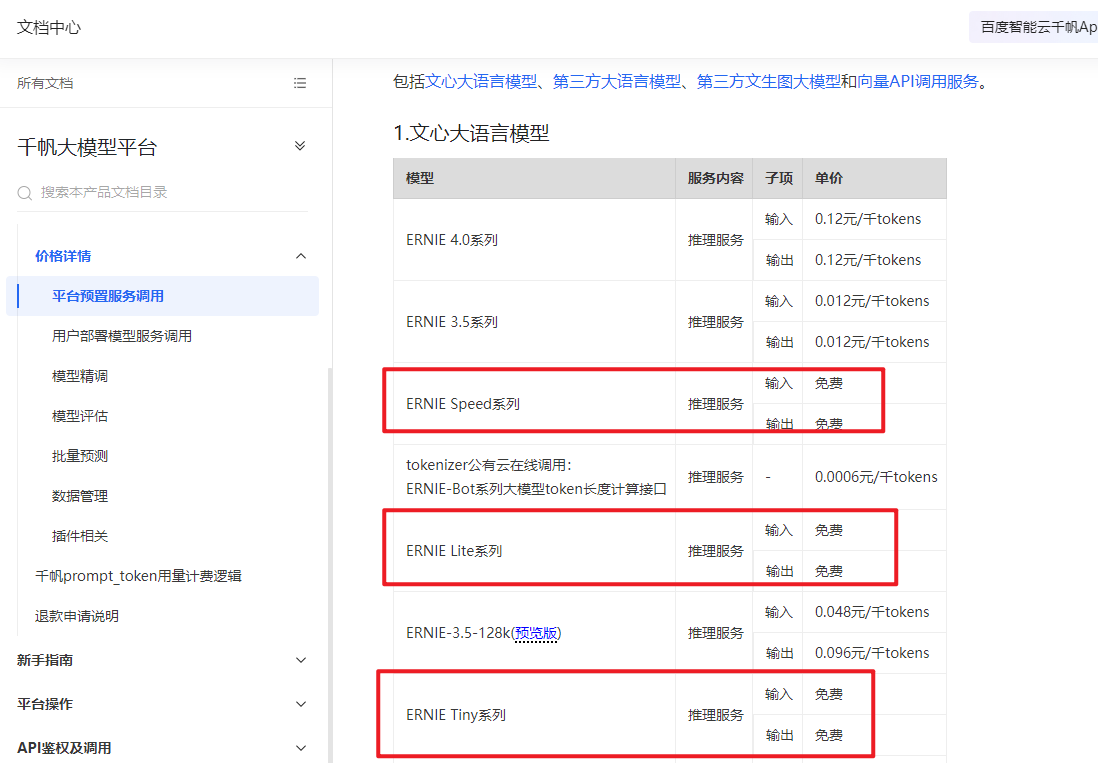Click the ERNIE Lite系列 table cell
This screenshot has height=763, width=1098.
click(534, 551)
